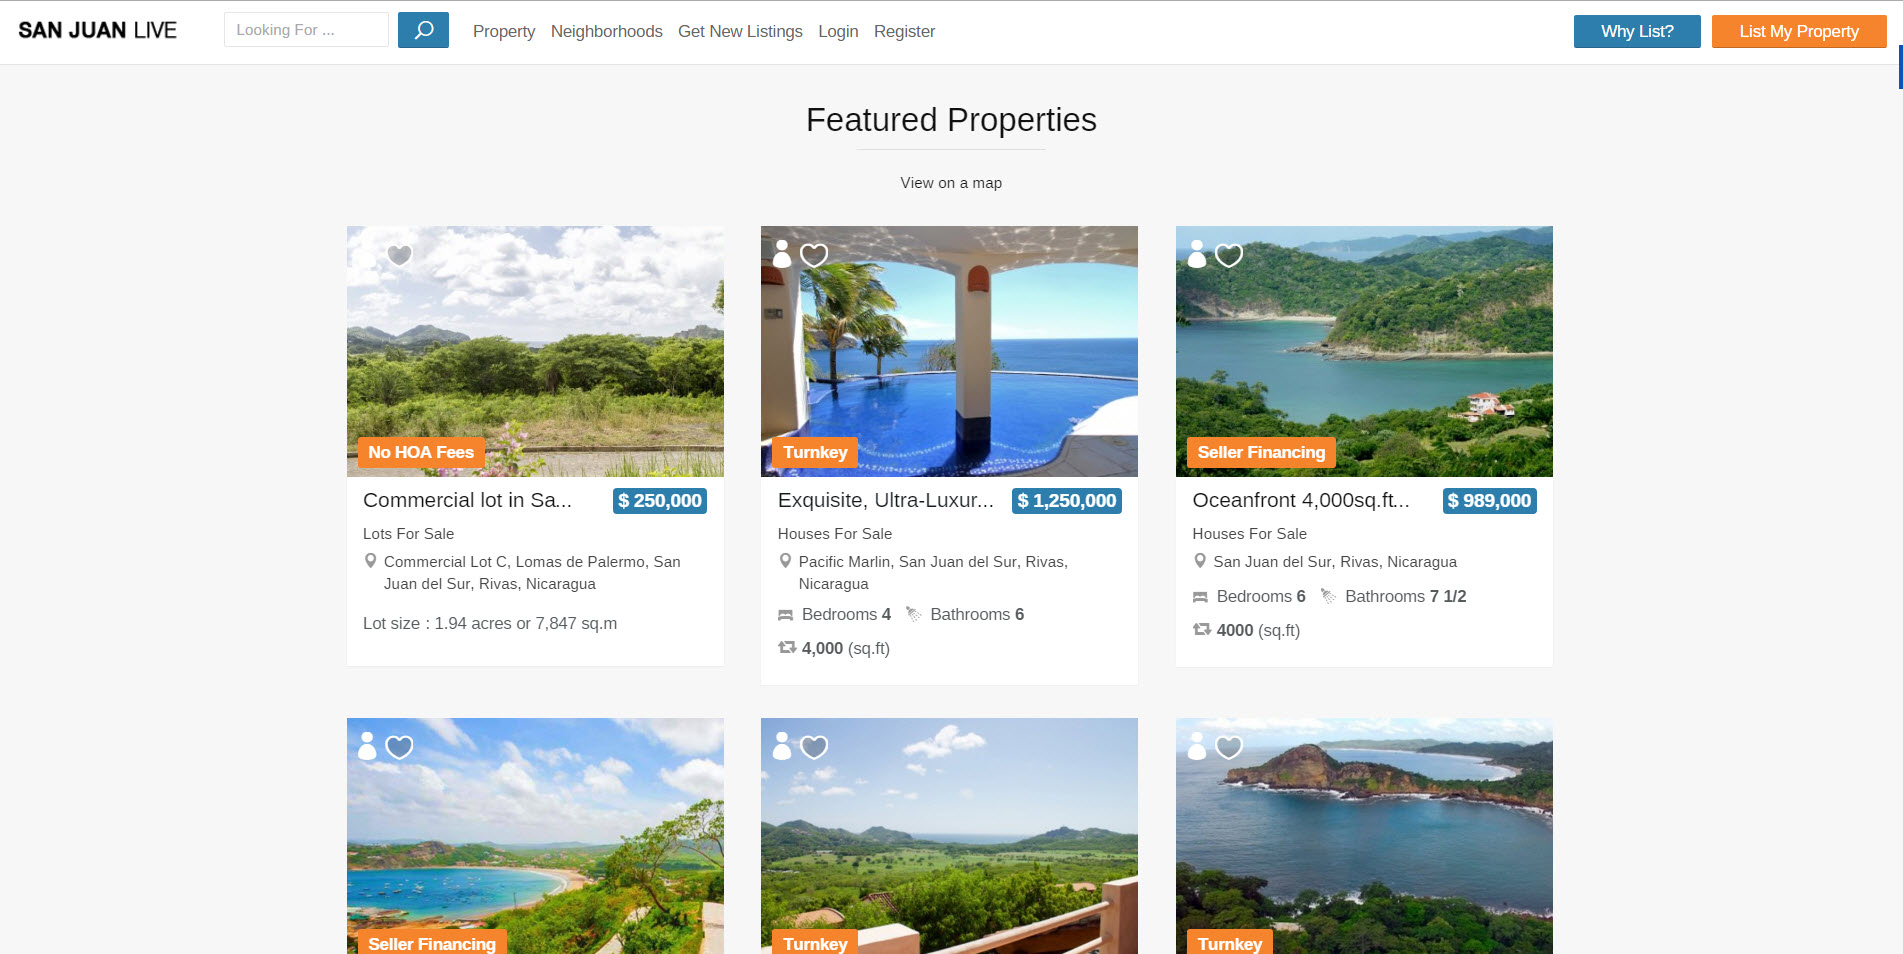Click person icon on bay view Seller Financing photo

(368, 746)
